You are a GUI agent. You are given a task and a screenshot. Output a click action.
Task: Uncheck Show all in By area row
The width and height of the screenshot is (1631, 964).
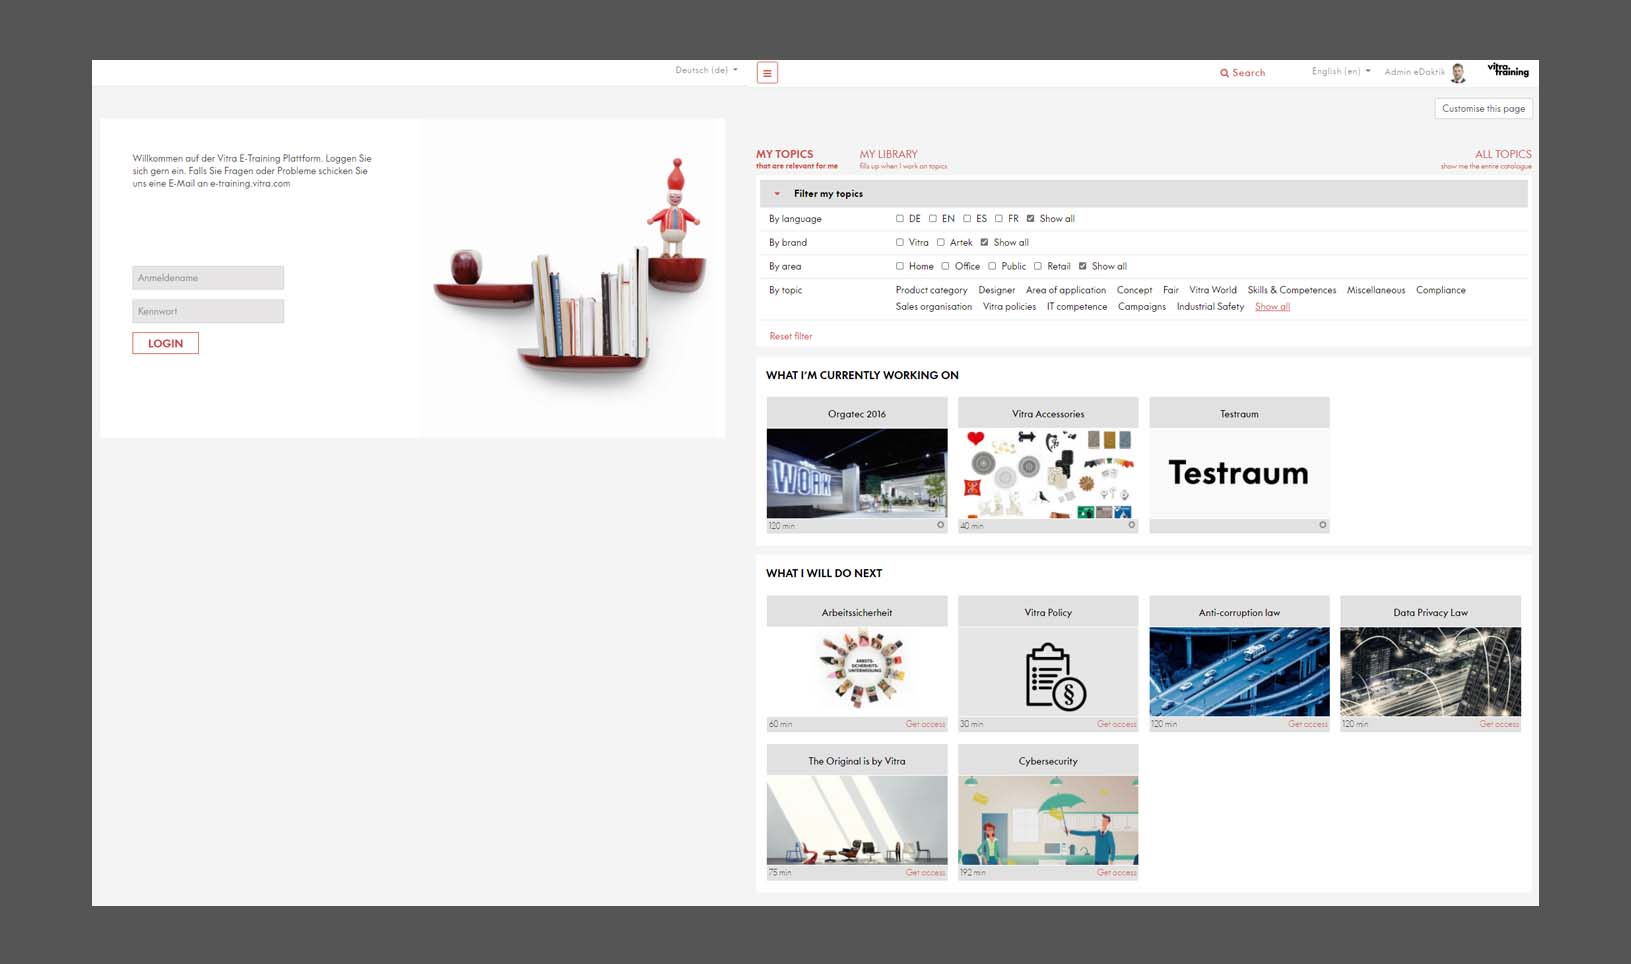tap(1083, 267)
